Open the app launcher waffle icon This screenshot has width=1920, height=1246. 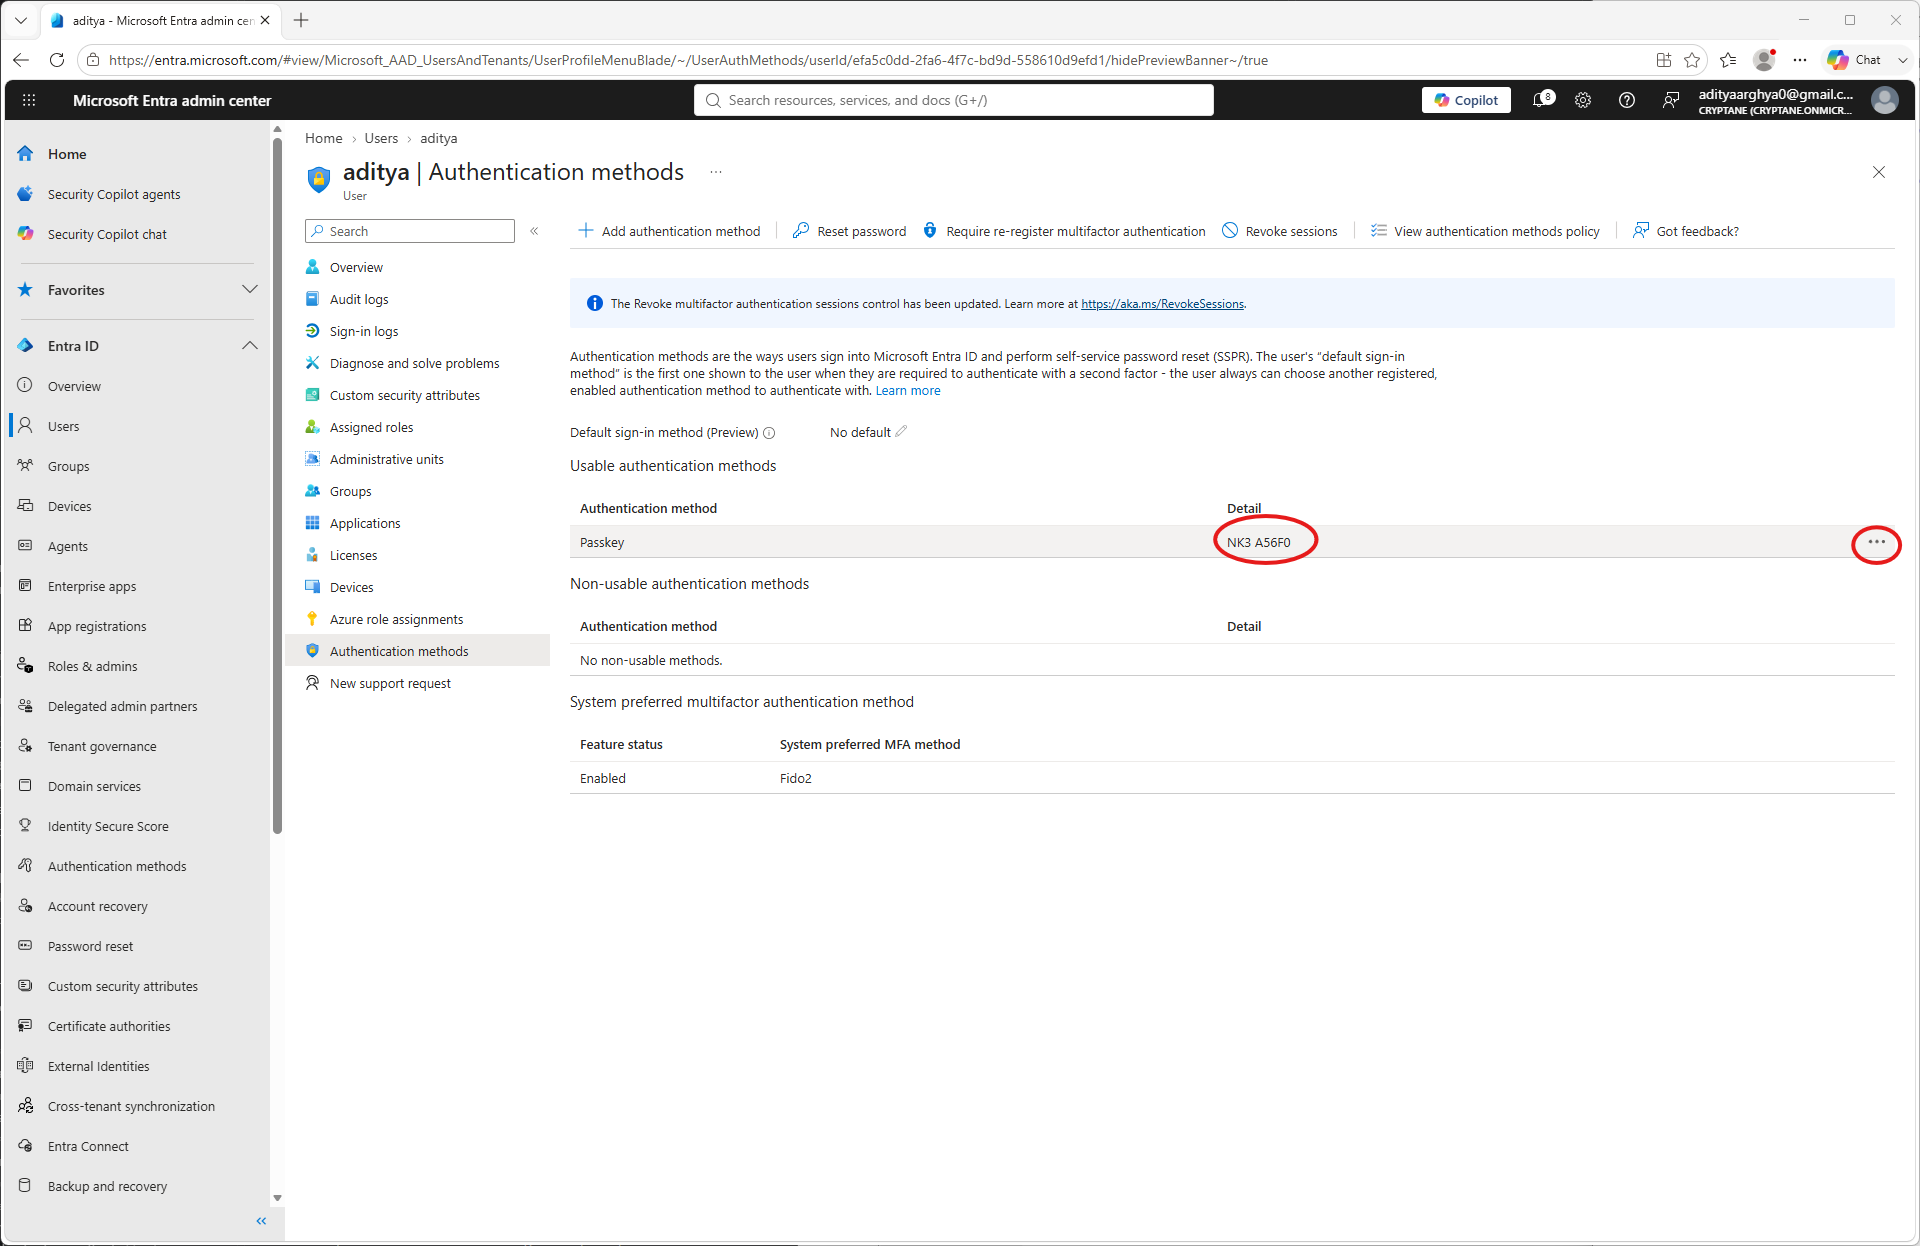29,100
